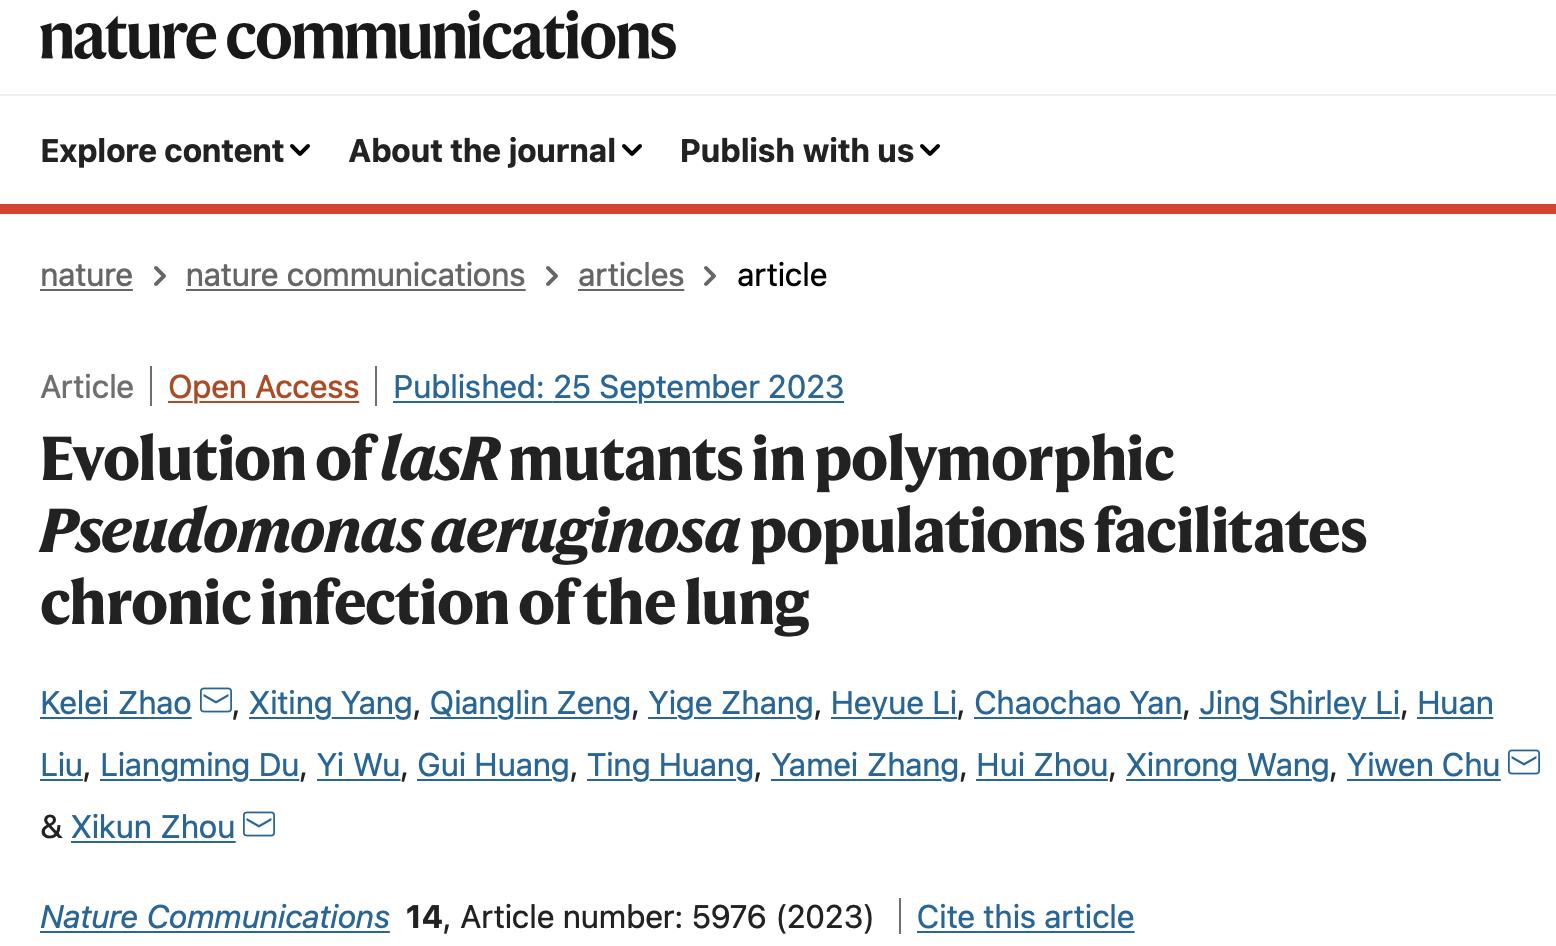Open the Nature Communications journal link
Image resolution: width=1556 pixels, height=946 pixels.
[x=214, y=917]
